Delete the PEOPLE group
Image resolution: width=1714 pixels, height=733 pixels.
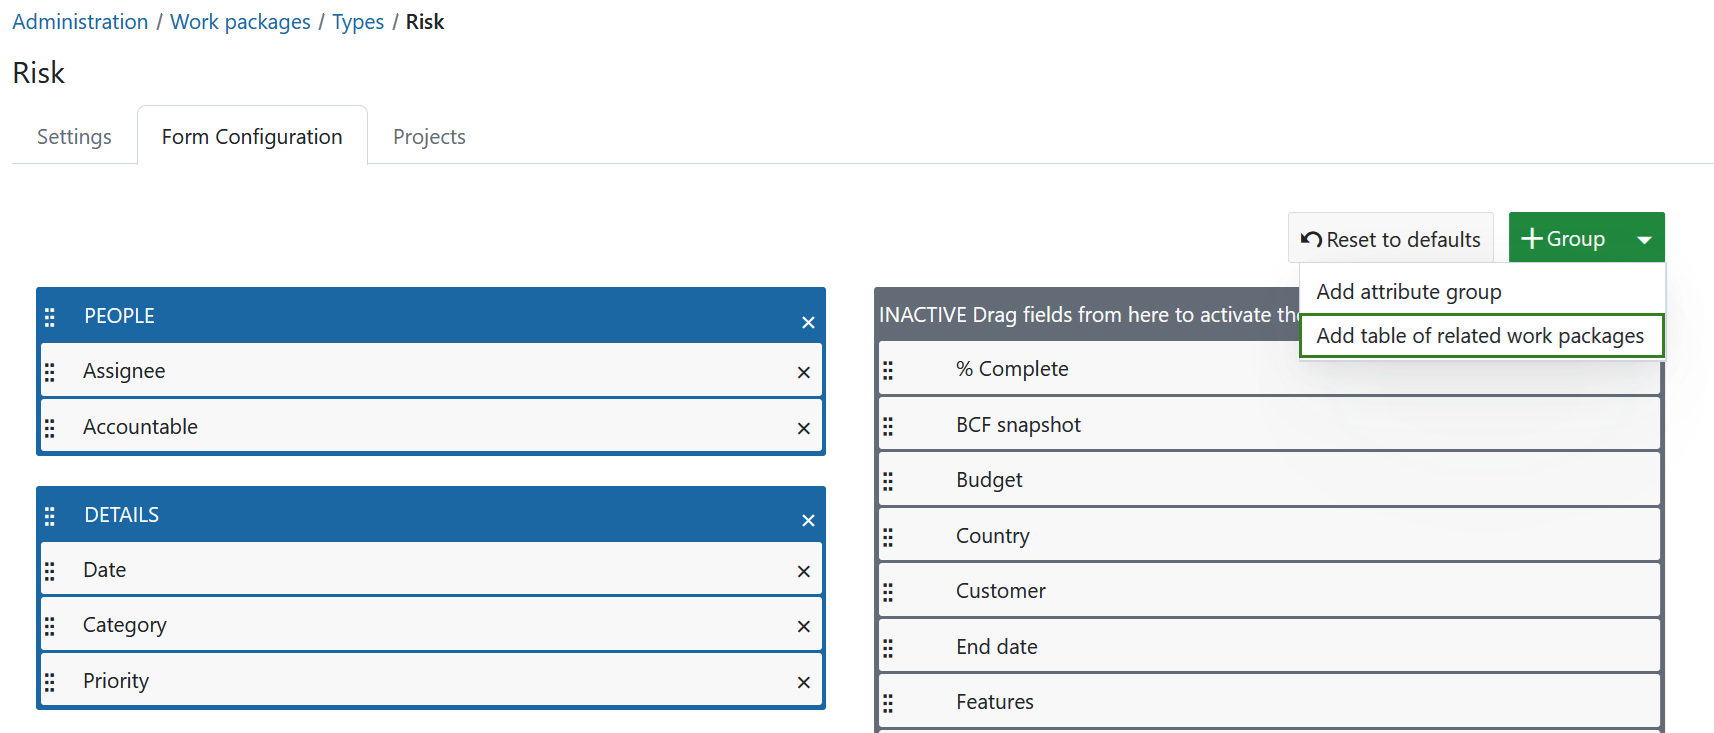coord(808,322)
